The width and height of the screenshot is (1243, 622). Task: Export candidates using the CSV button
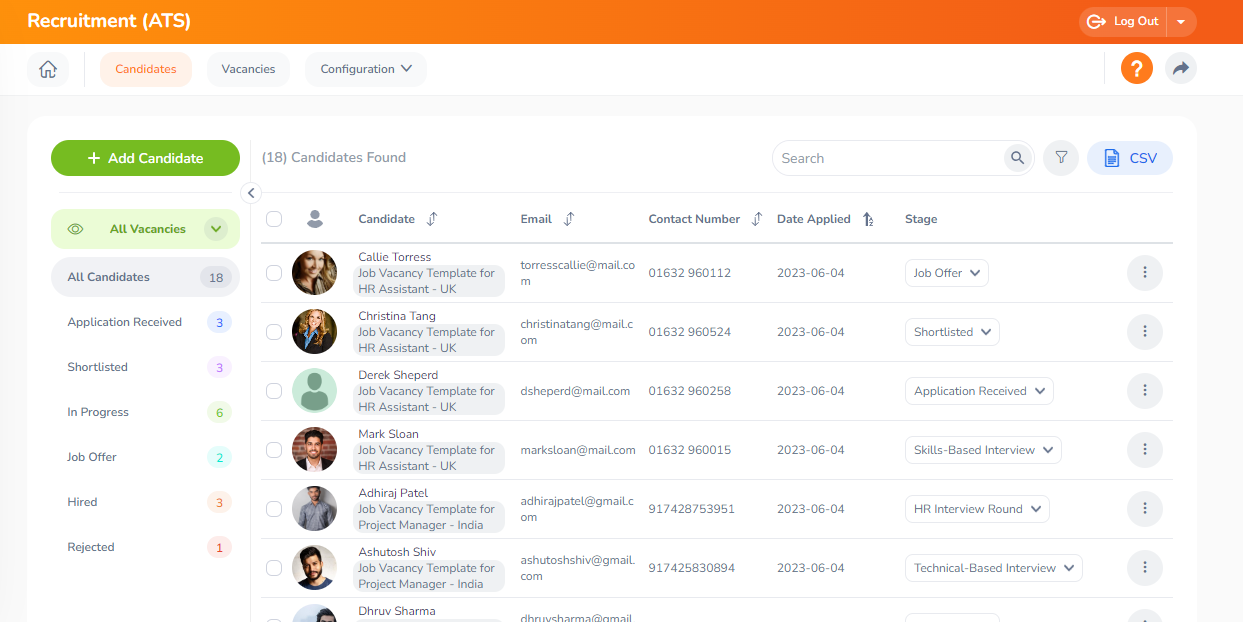pyautogui.click(x=1129, y=158)
